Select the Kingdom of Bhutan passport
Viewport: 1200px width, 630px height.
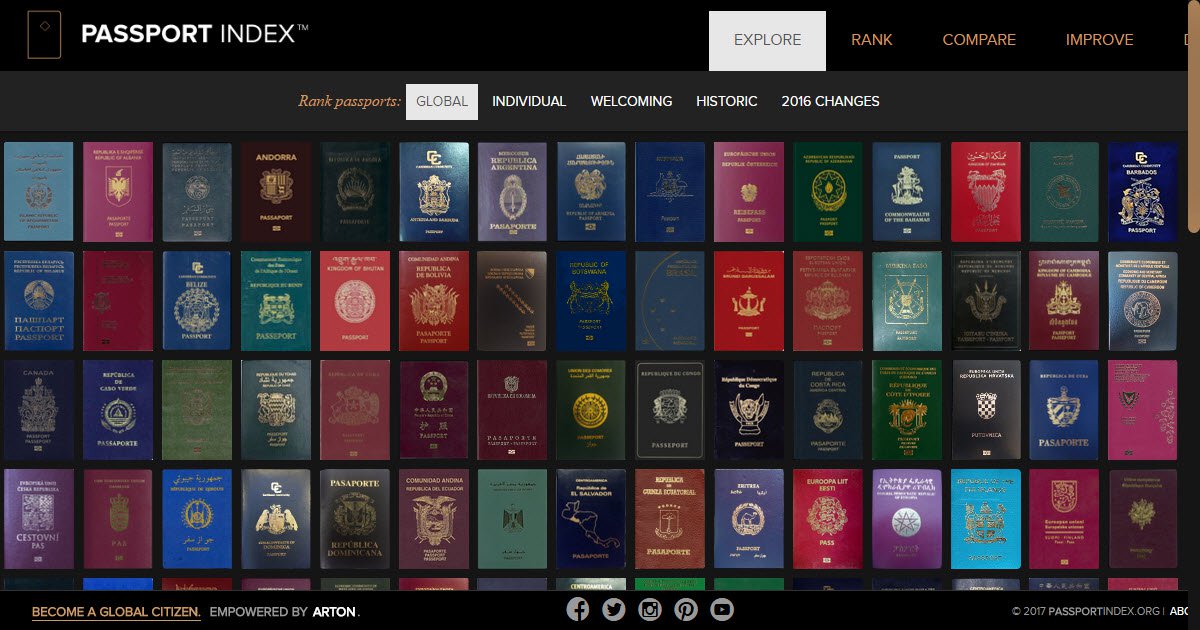click(x=355, y=301)
